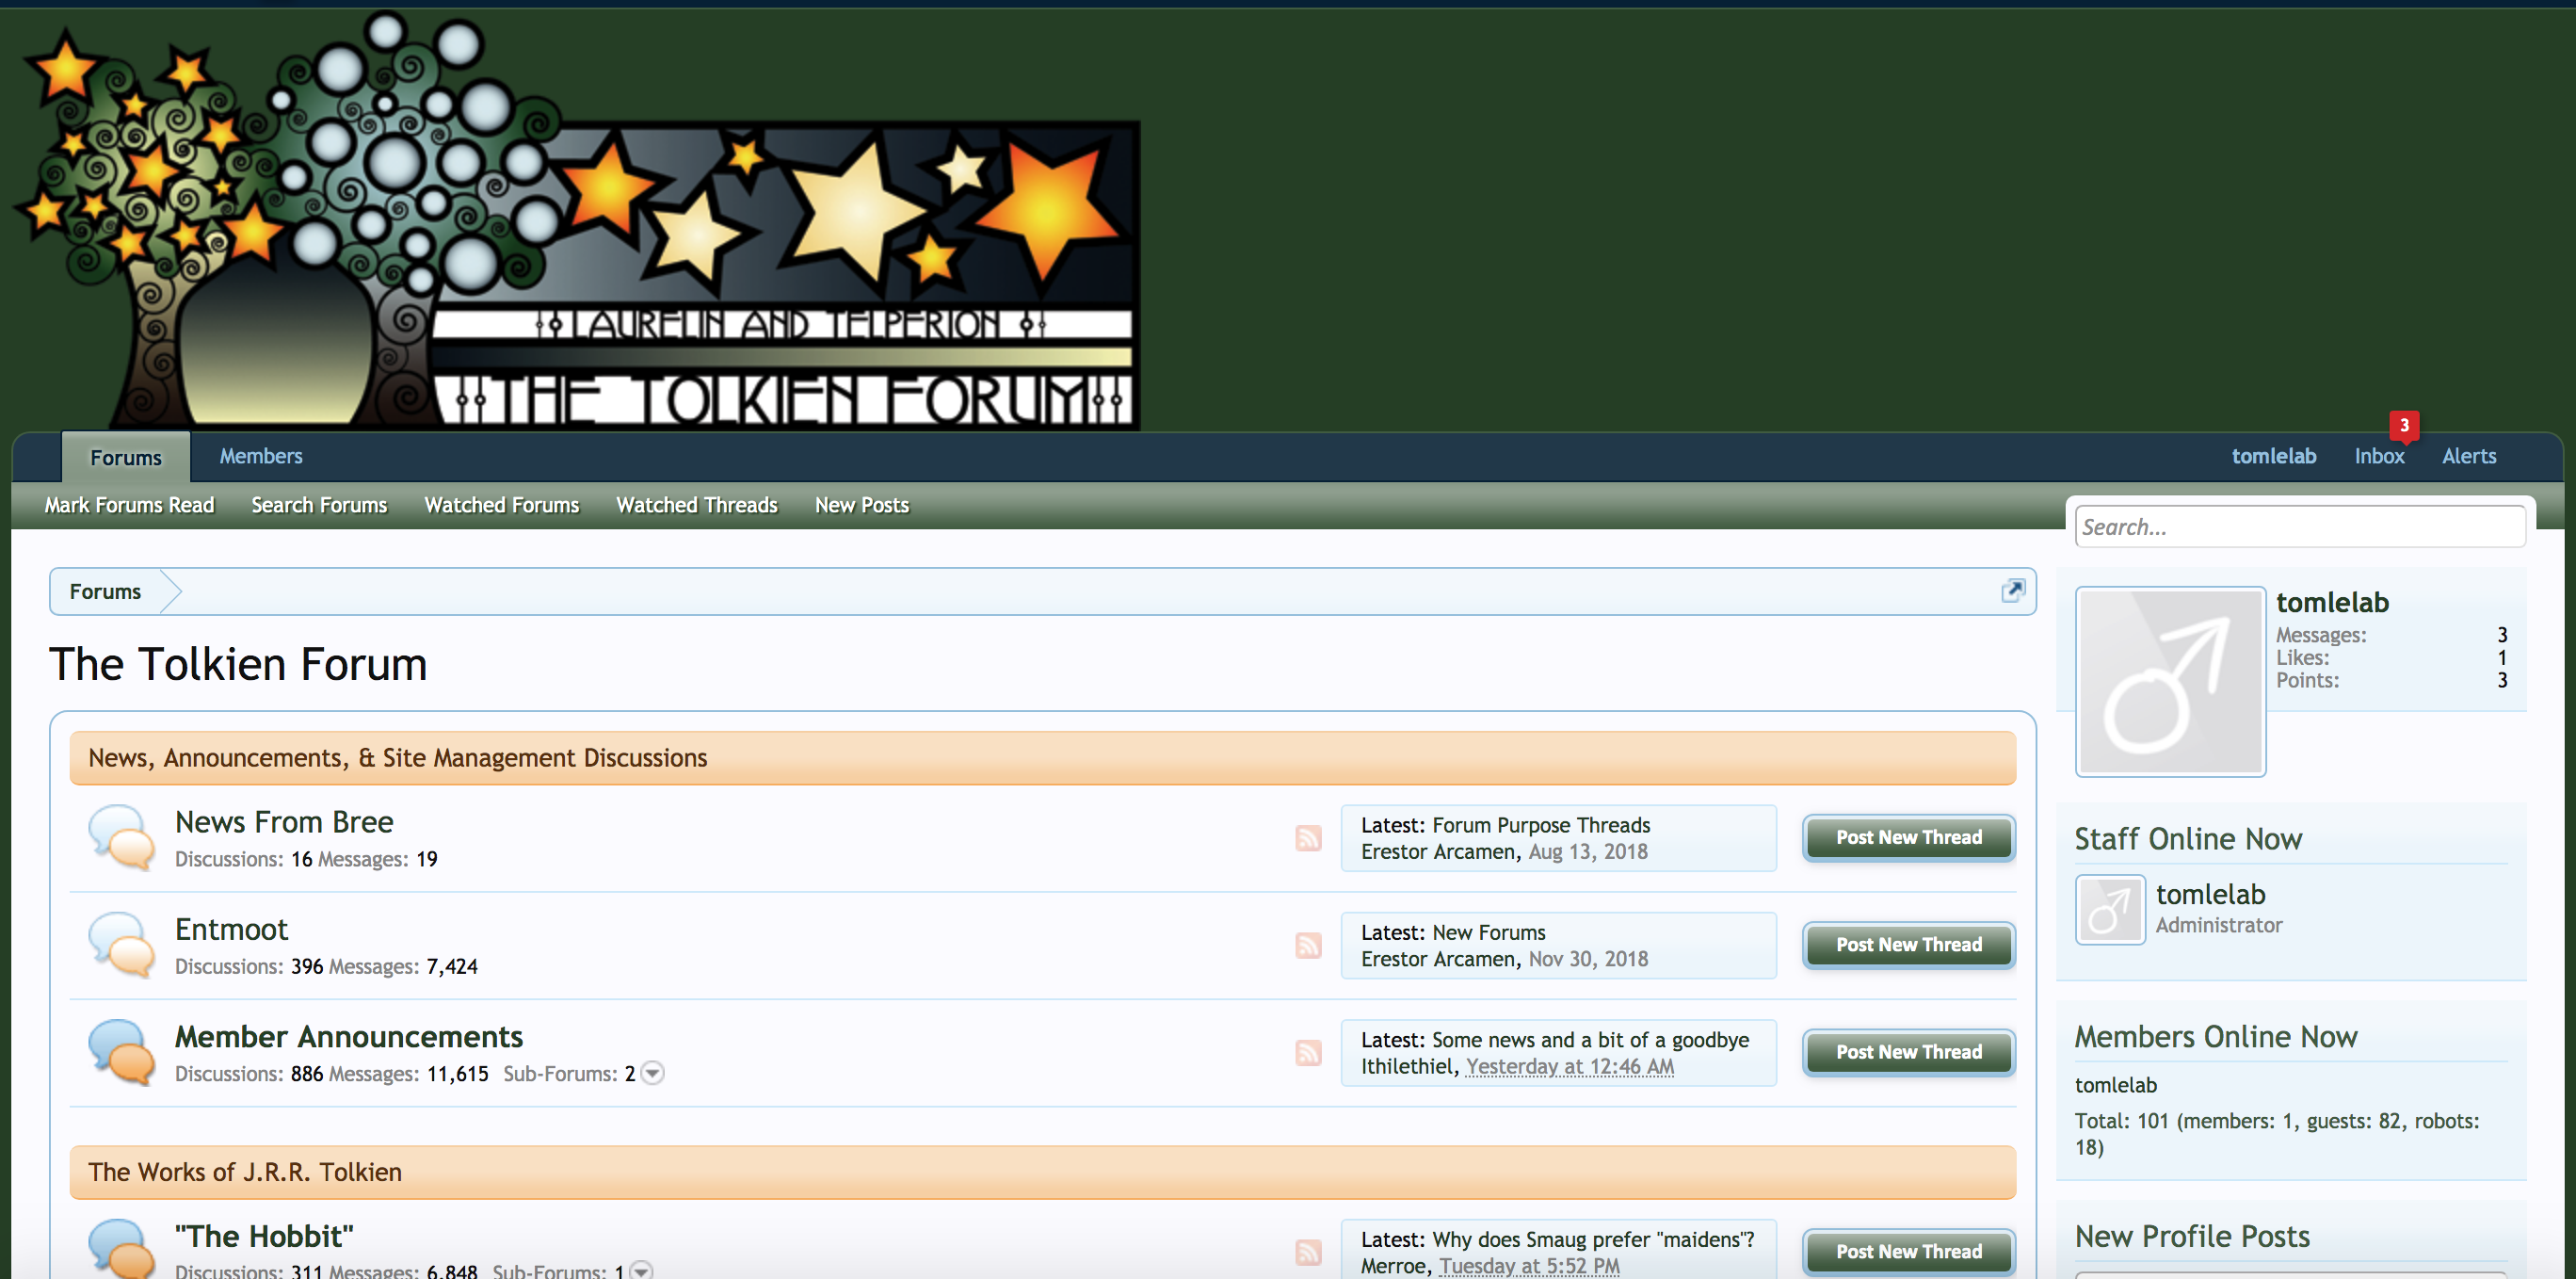
Task: Open tomlelab link under Members Online Now
Action: 2115,1085
